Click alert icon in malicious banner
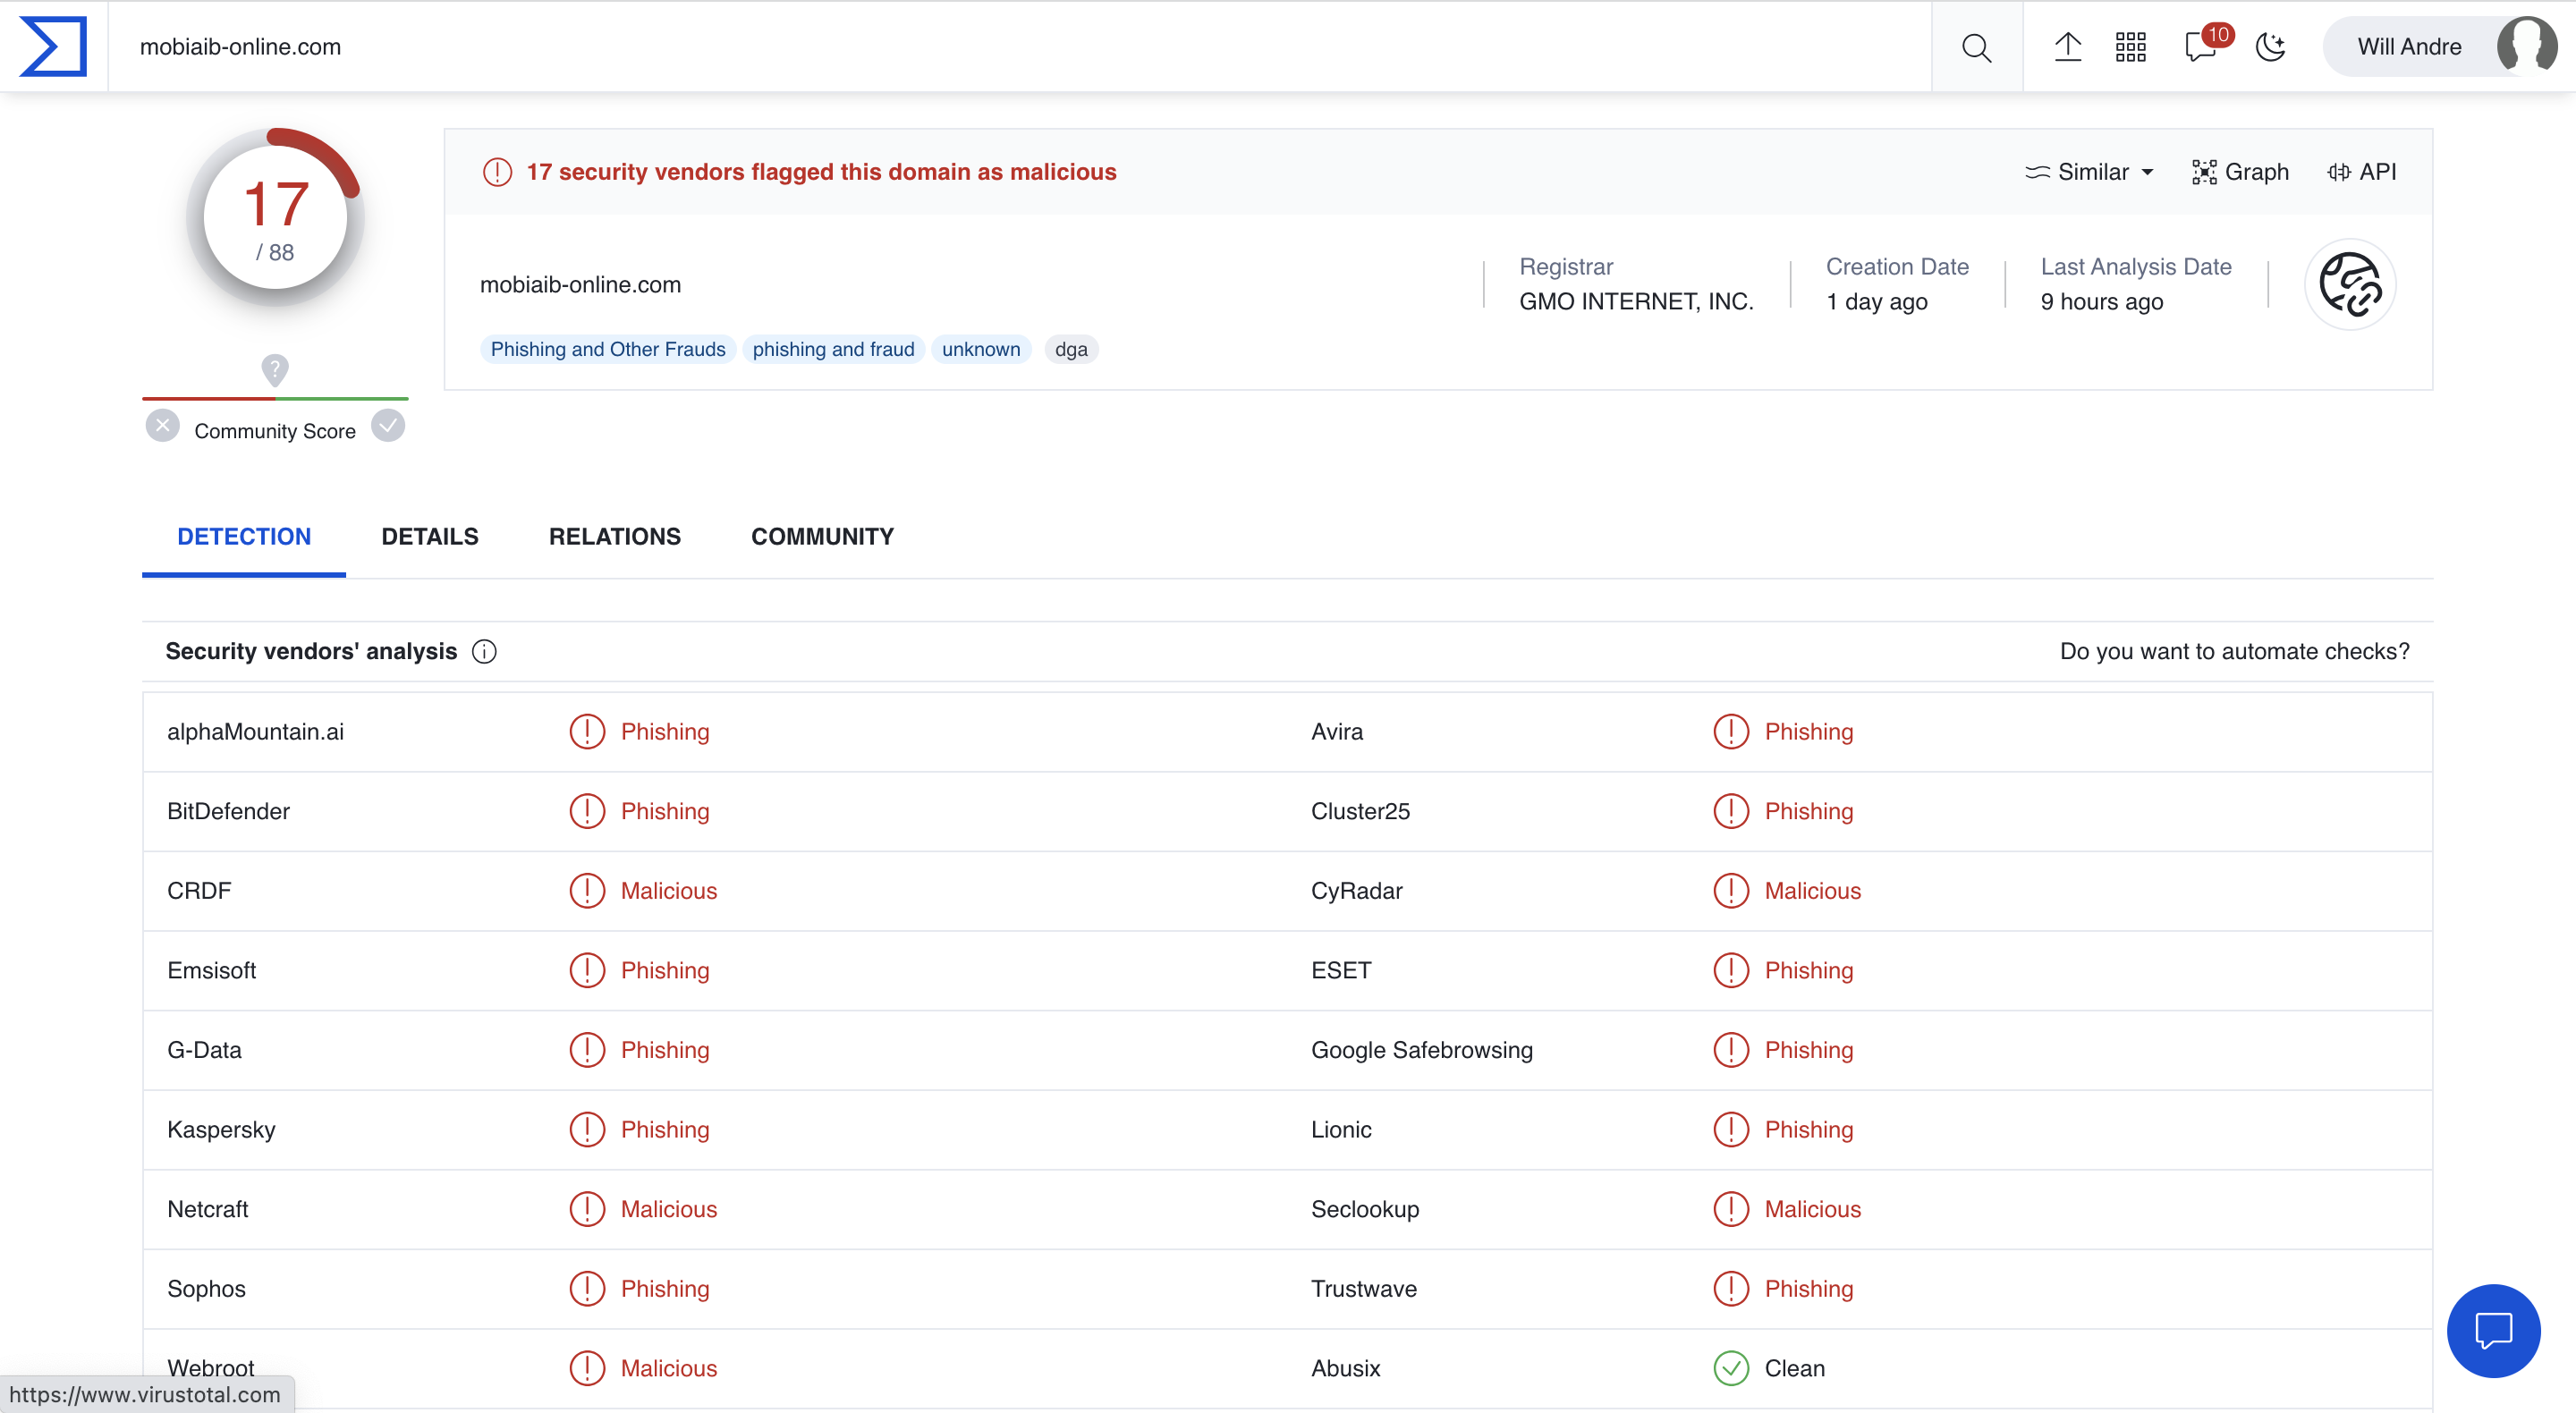2576x1413 pixels. tap(497, 172)
